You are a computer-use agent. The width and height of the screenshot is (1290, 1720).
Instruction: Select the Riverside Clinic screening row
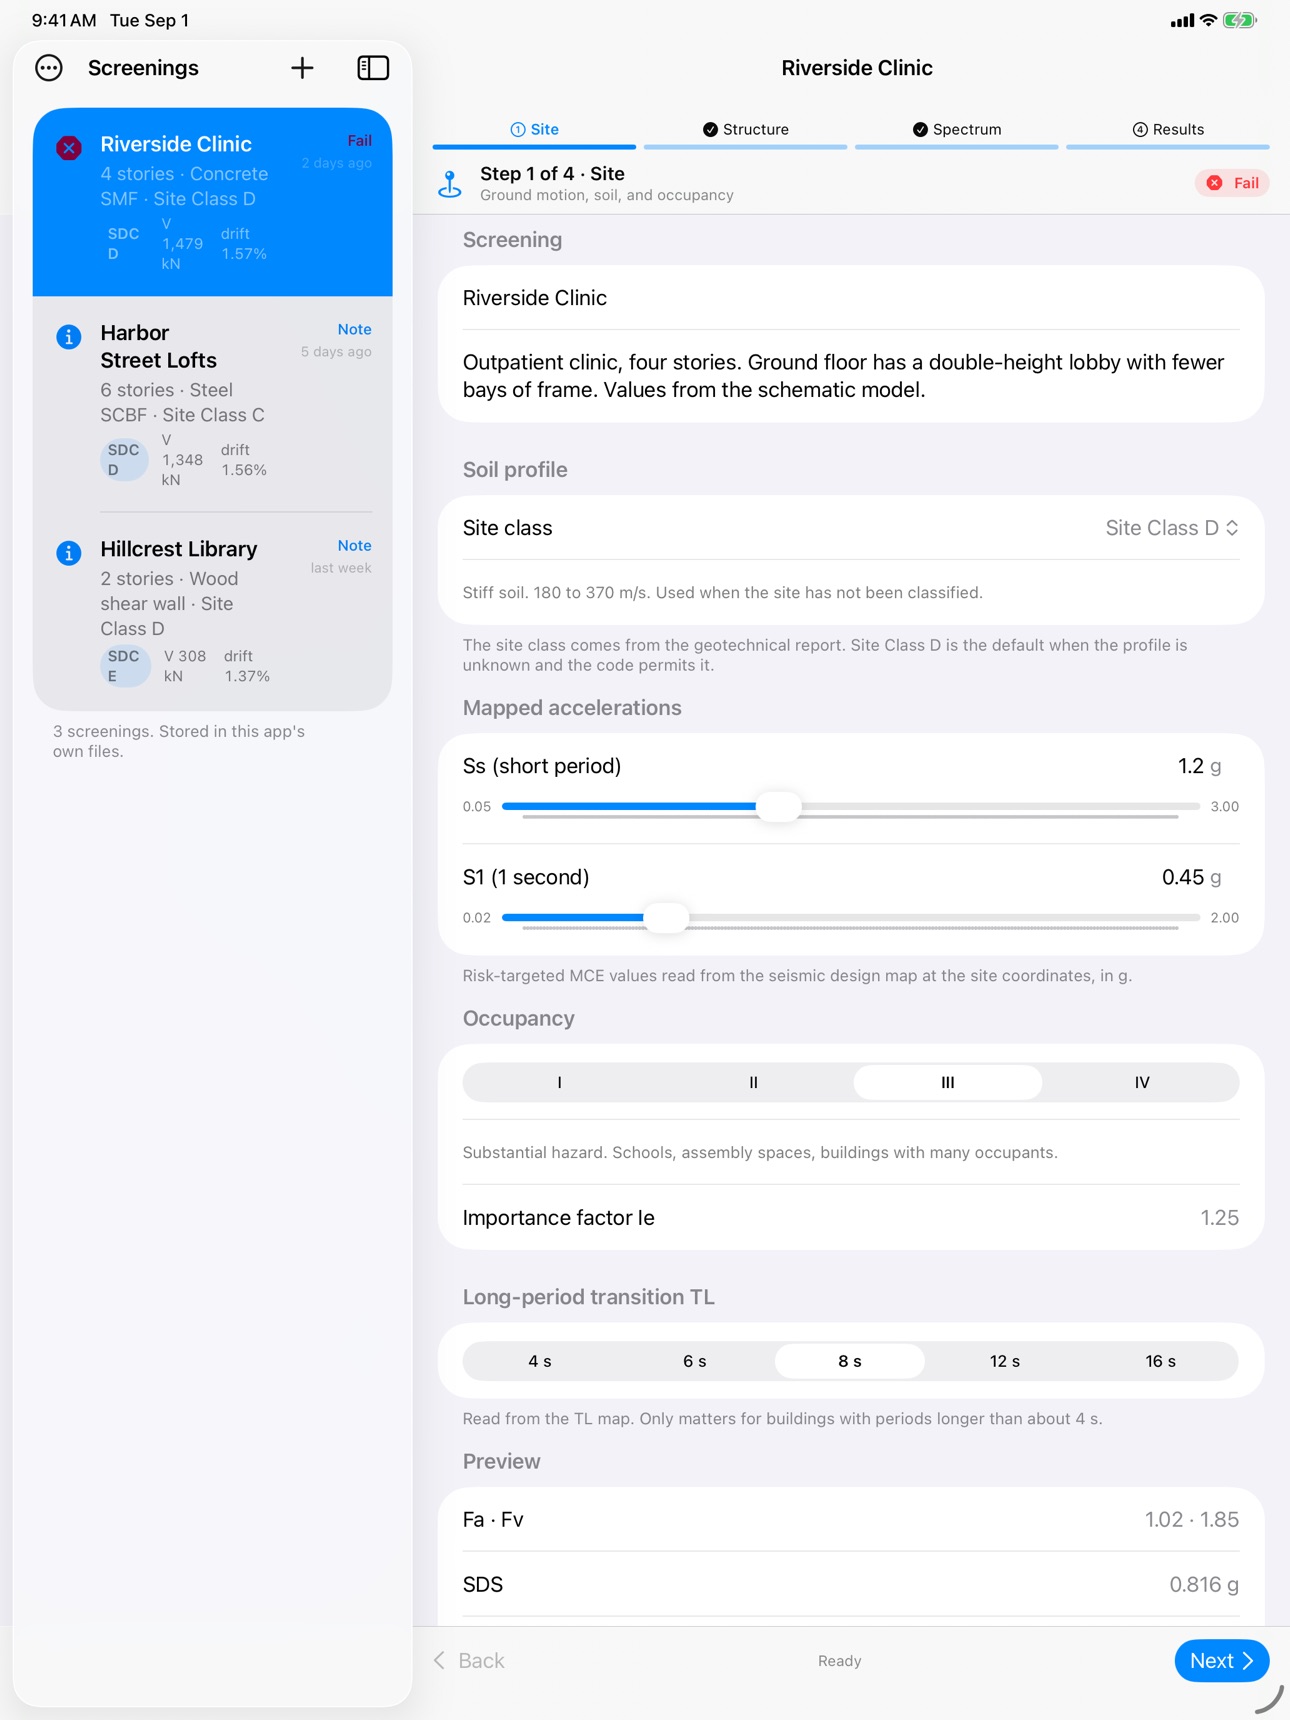point(213,202)
